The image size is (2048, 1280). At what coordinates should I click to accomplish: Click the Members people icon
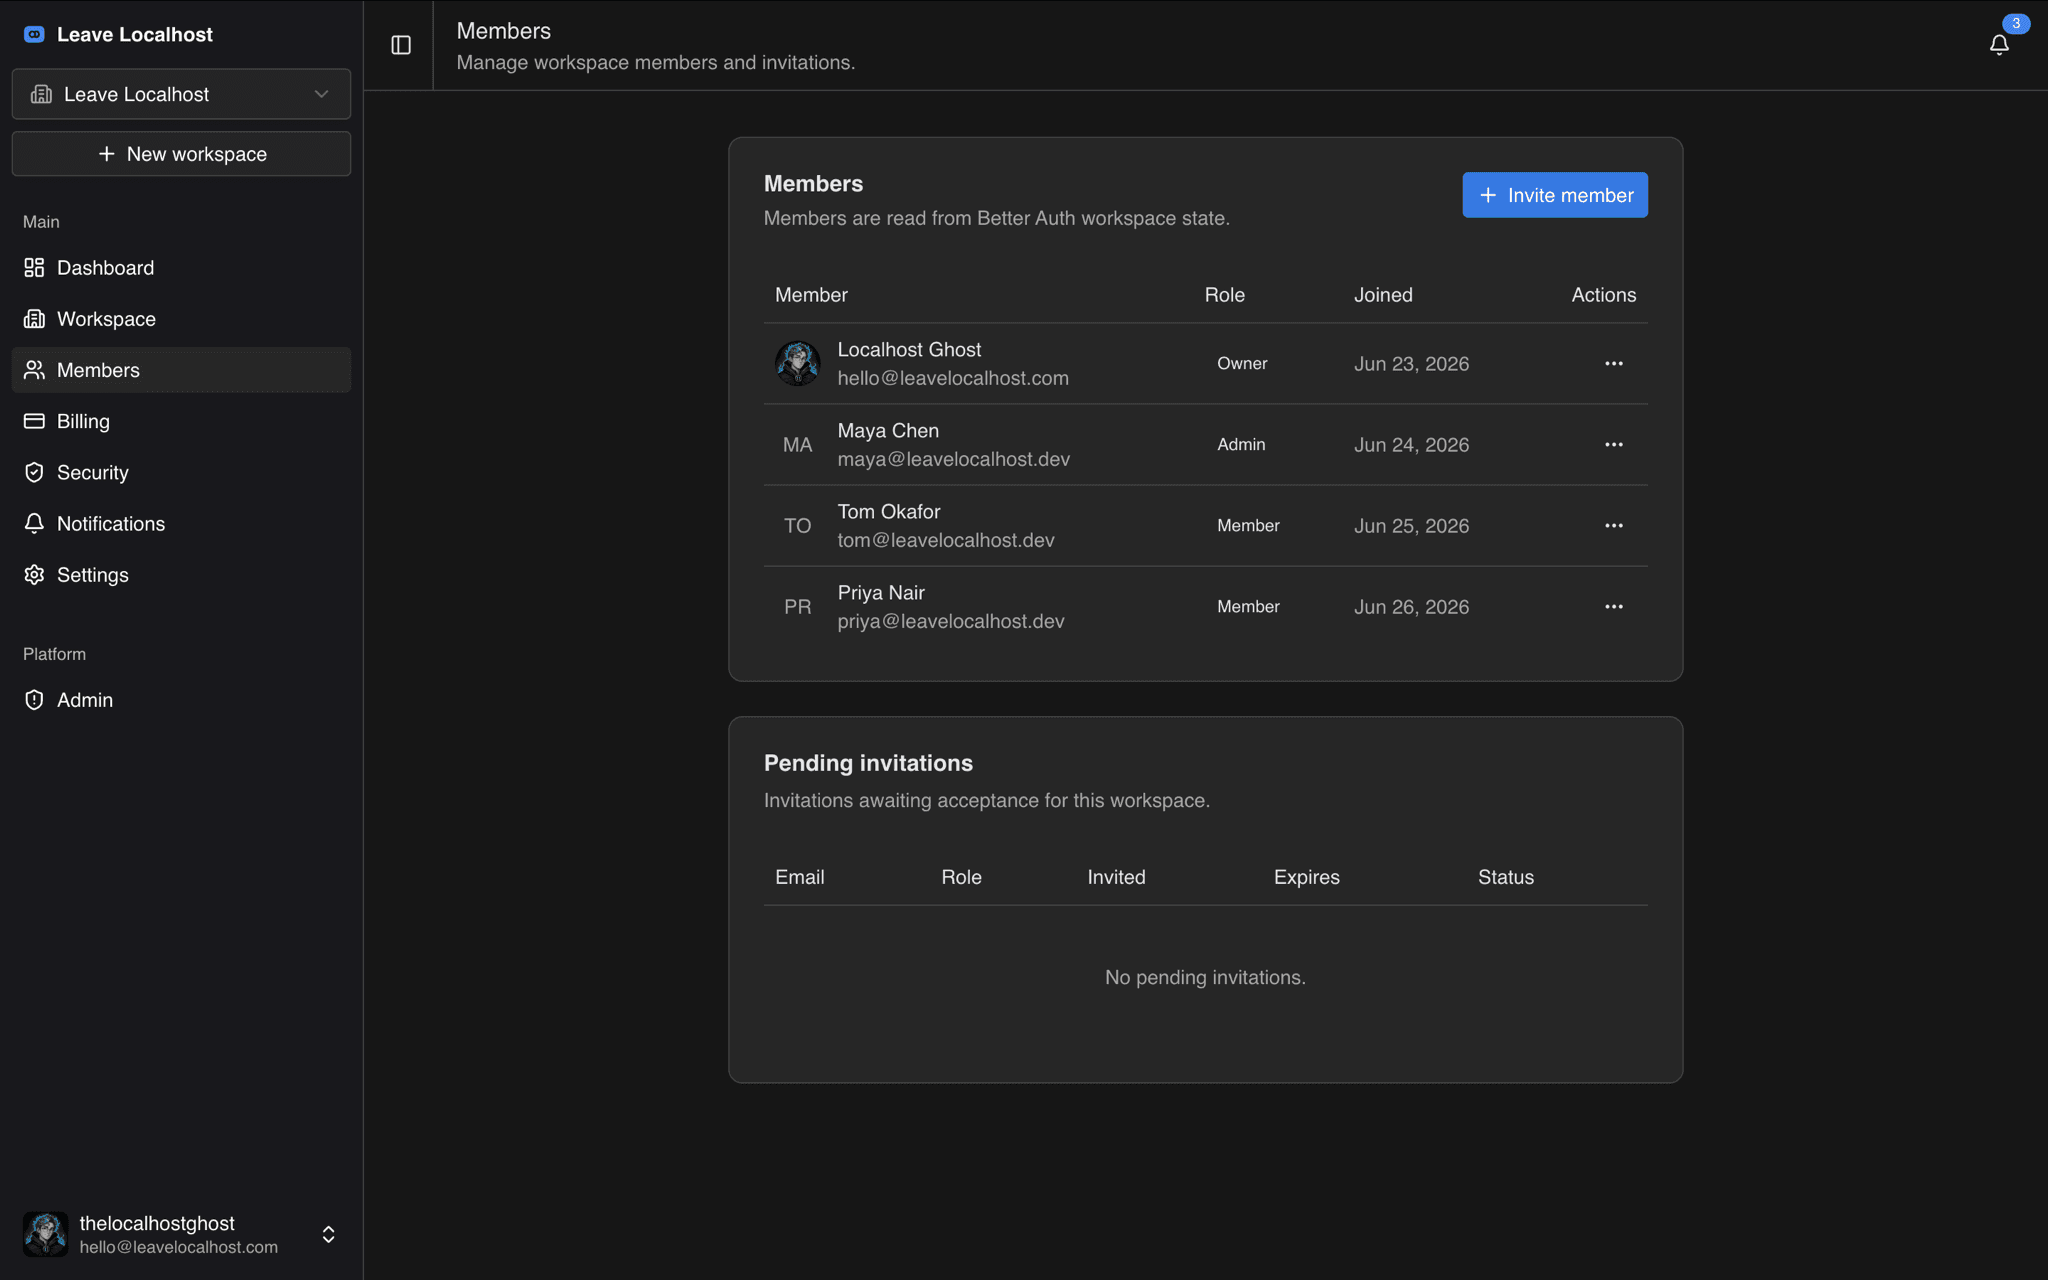[34, 370]
